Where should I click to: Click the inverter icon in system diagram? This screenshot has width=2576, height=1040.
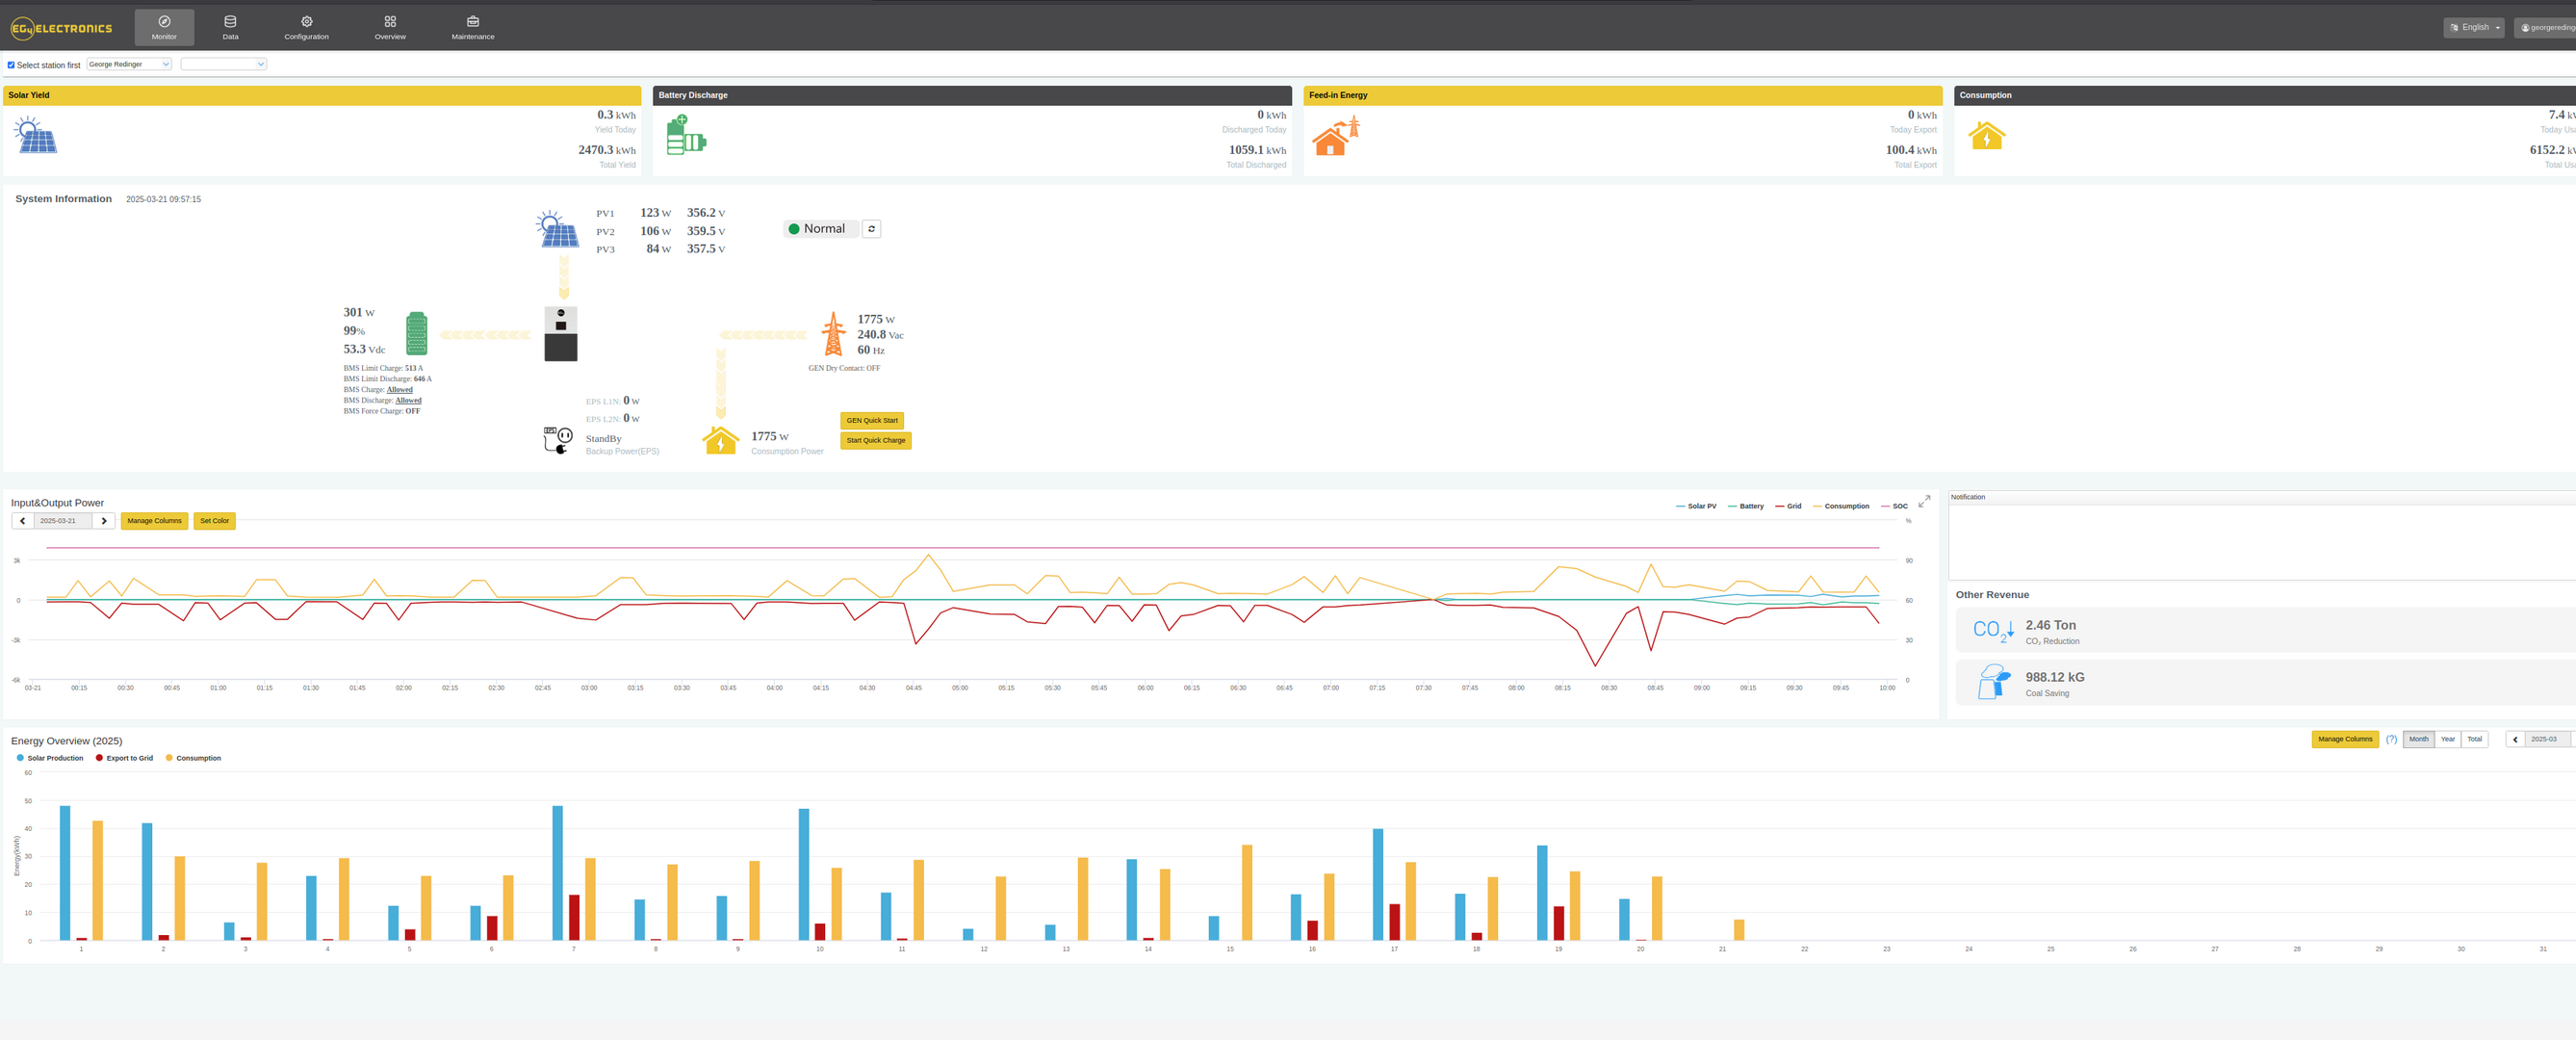(x=560, y=333)
